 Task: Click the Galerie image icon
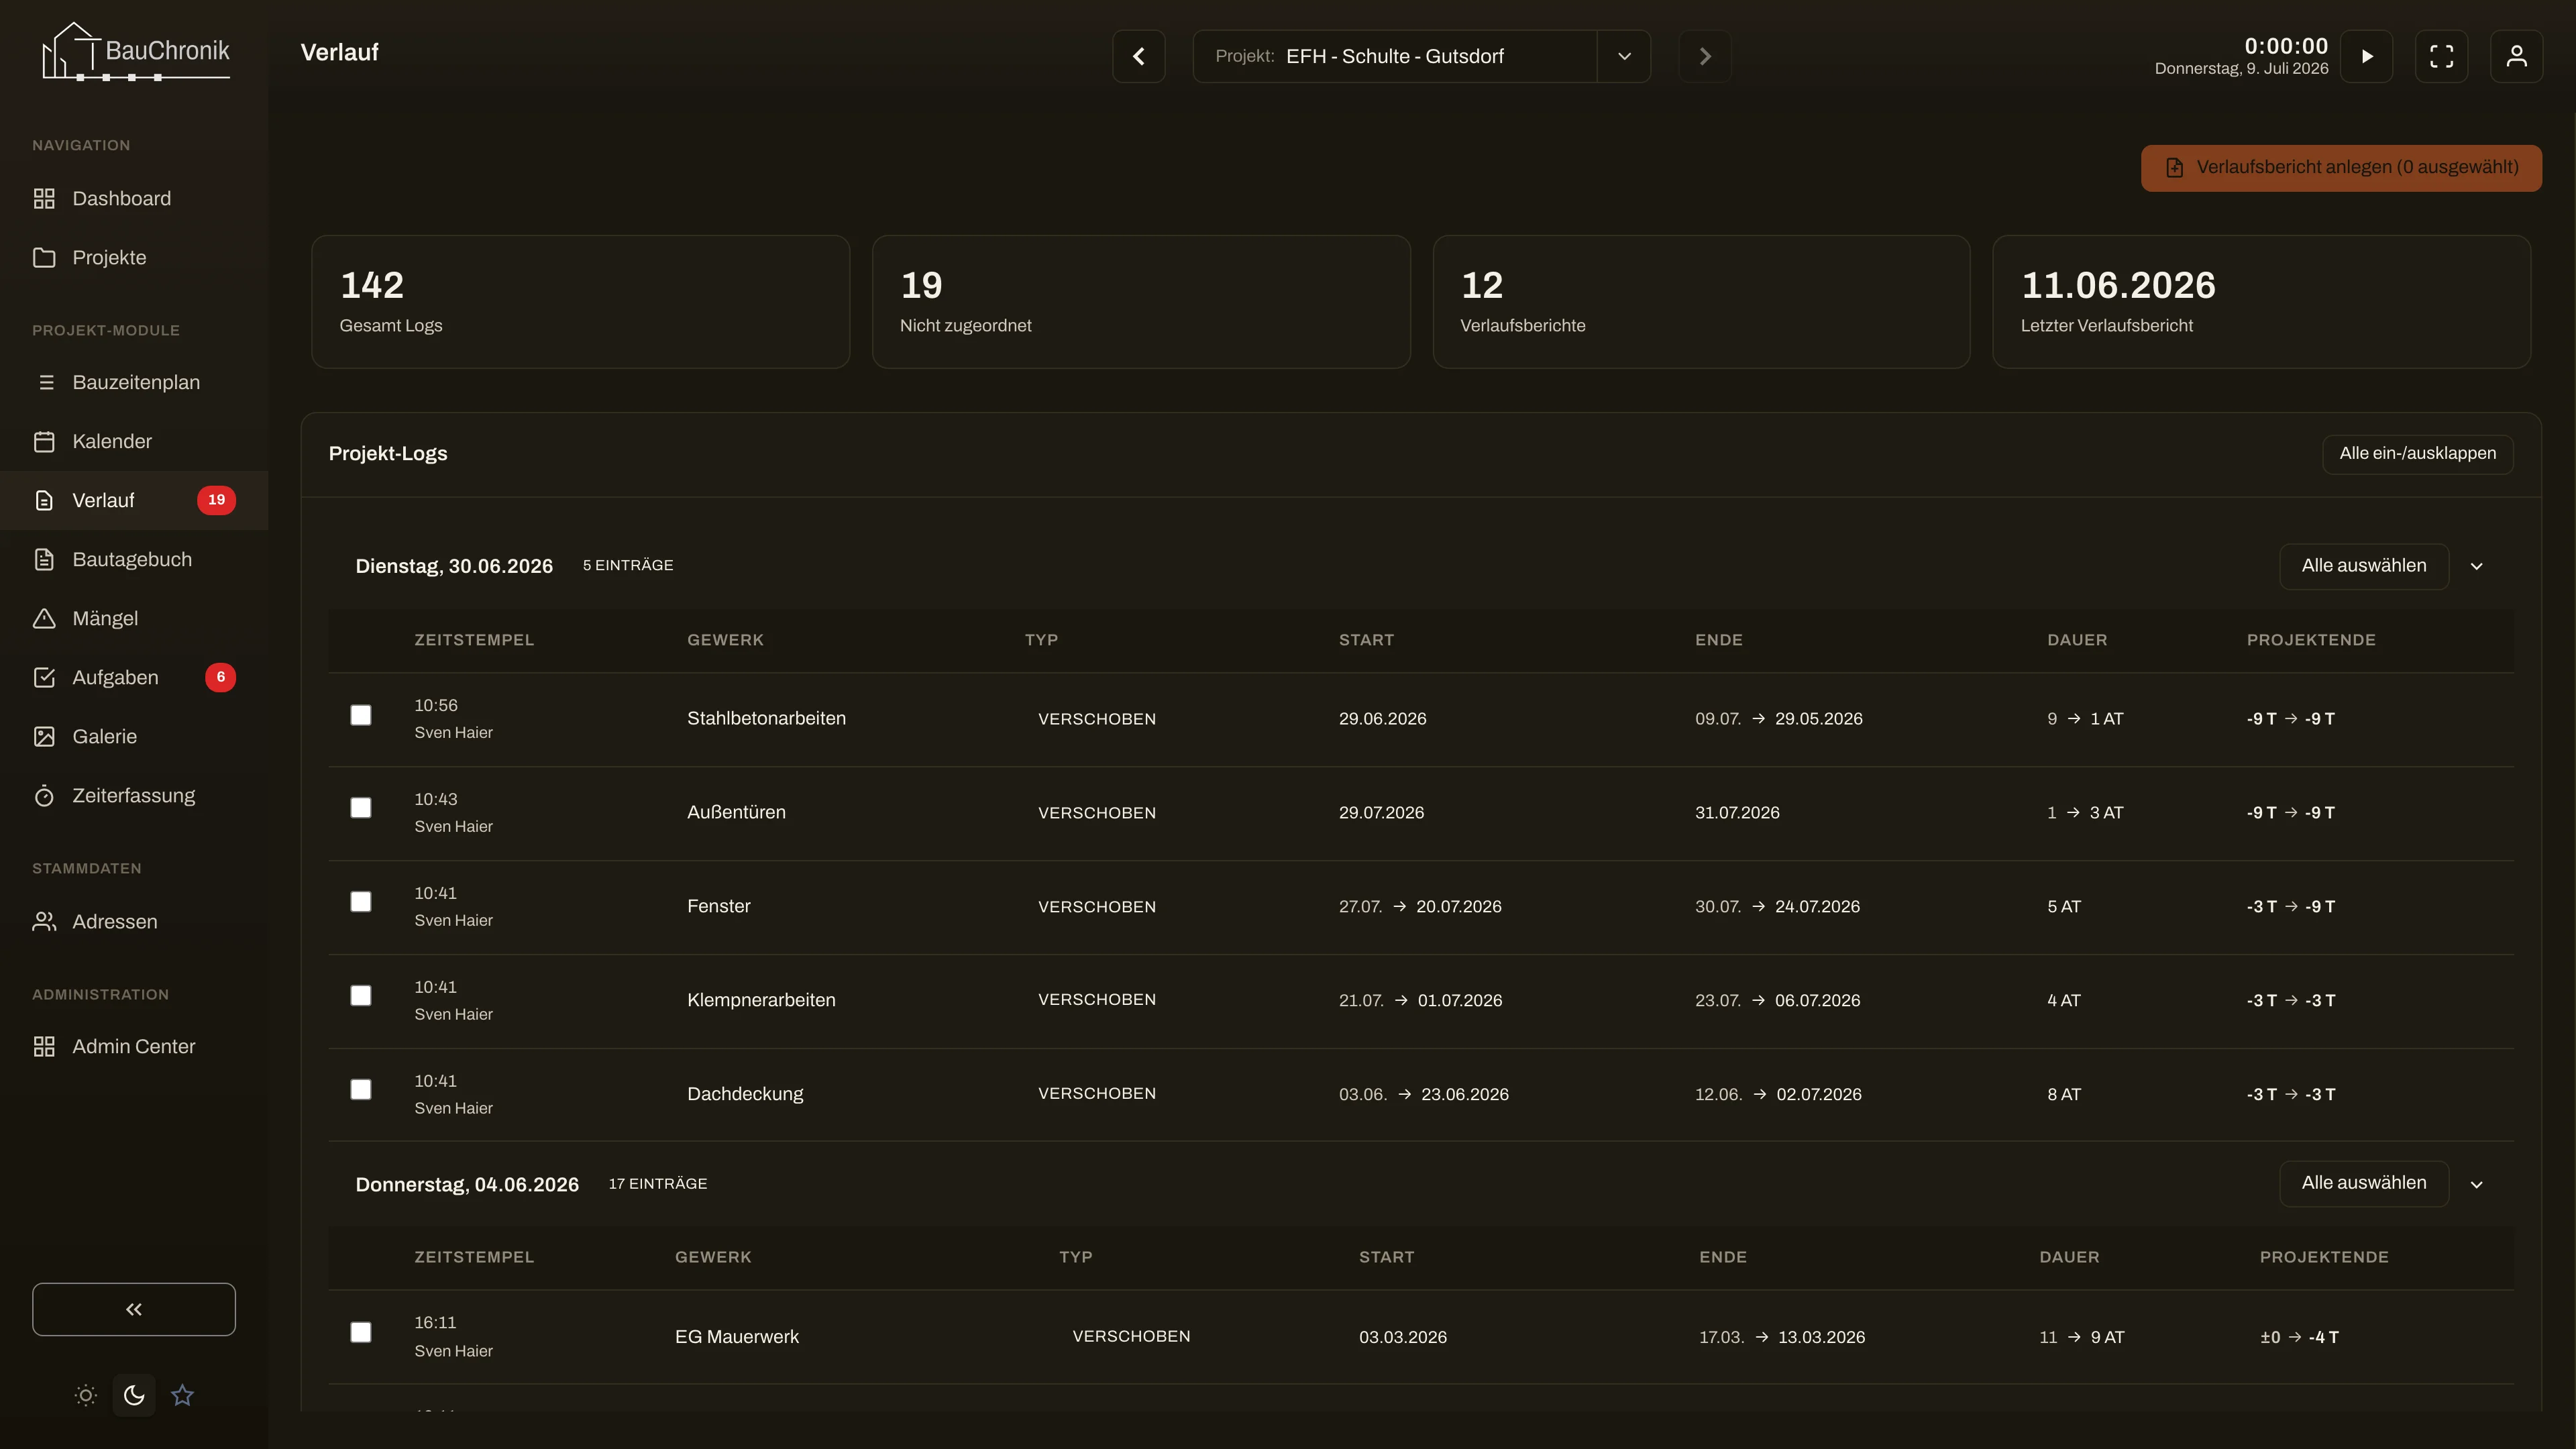coord(44,736)
